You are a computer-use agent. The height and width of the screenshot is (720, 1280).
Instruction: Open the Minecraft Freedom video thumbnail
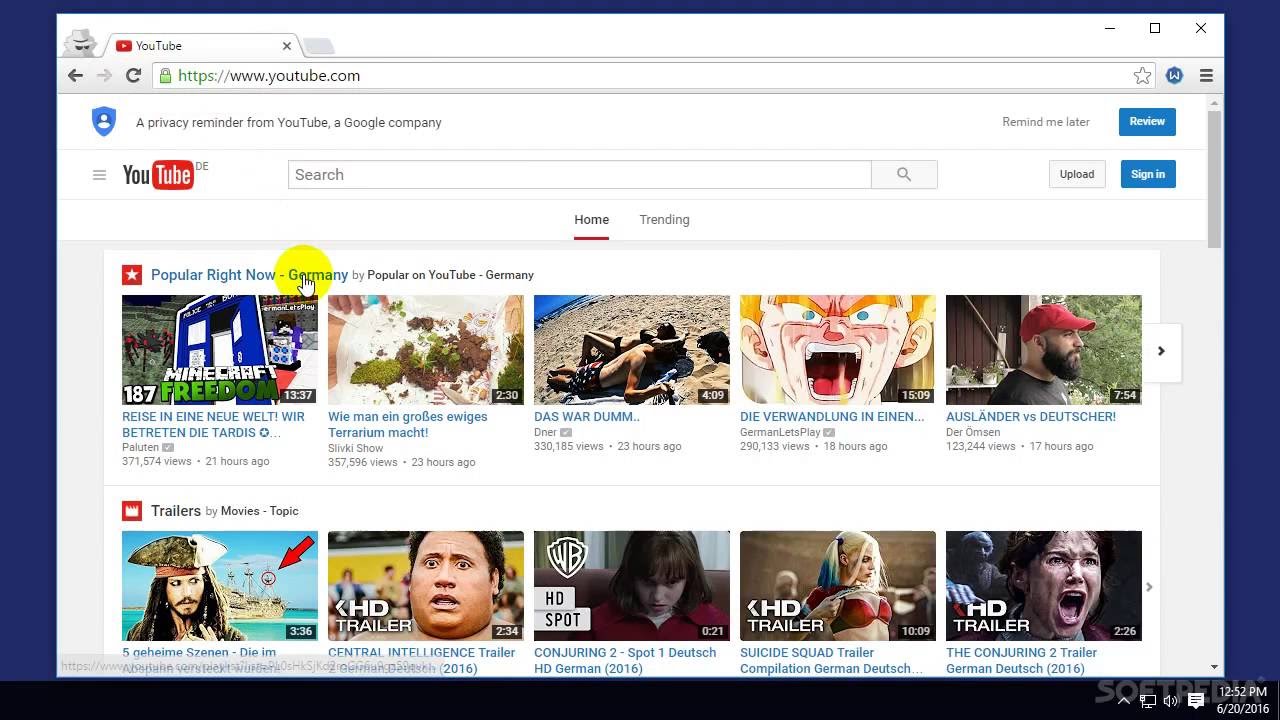(x=220, y=350)
